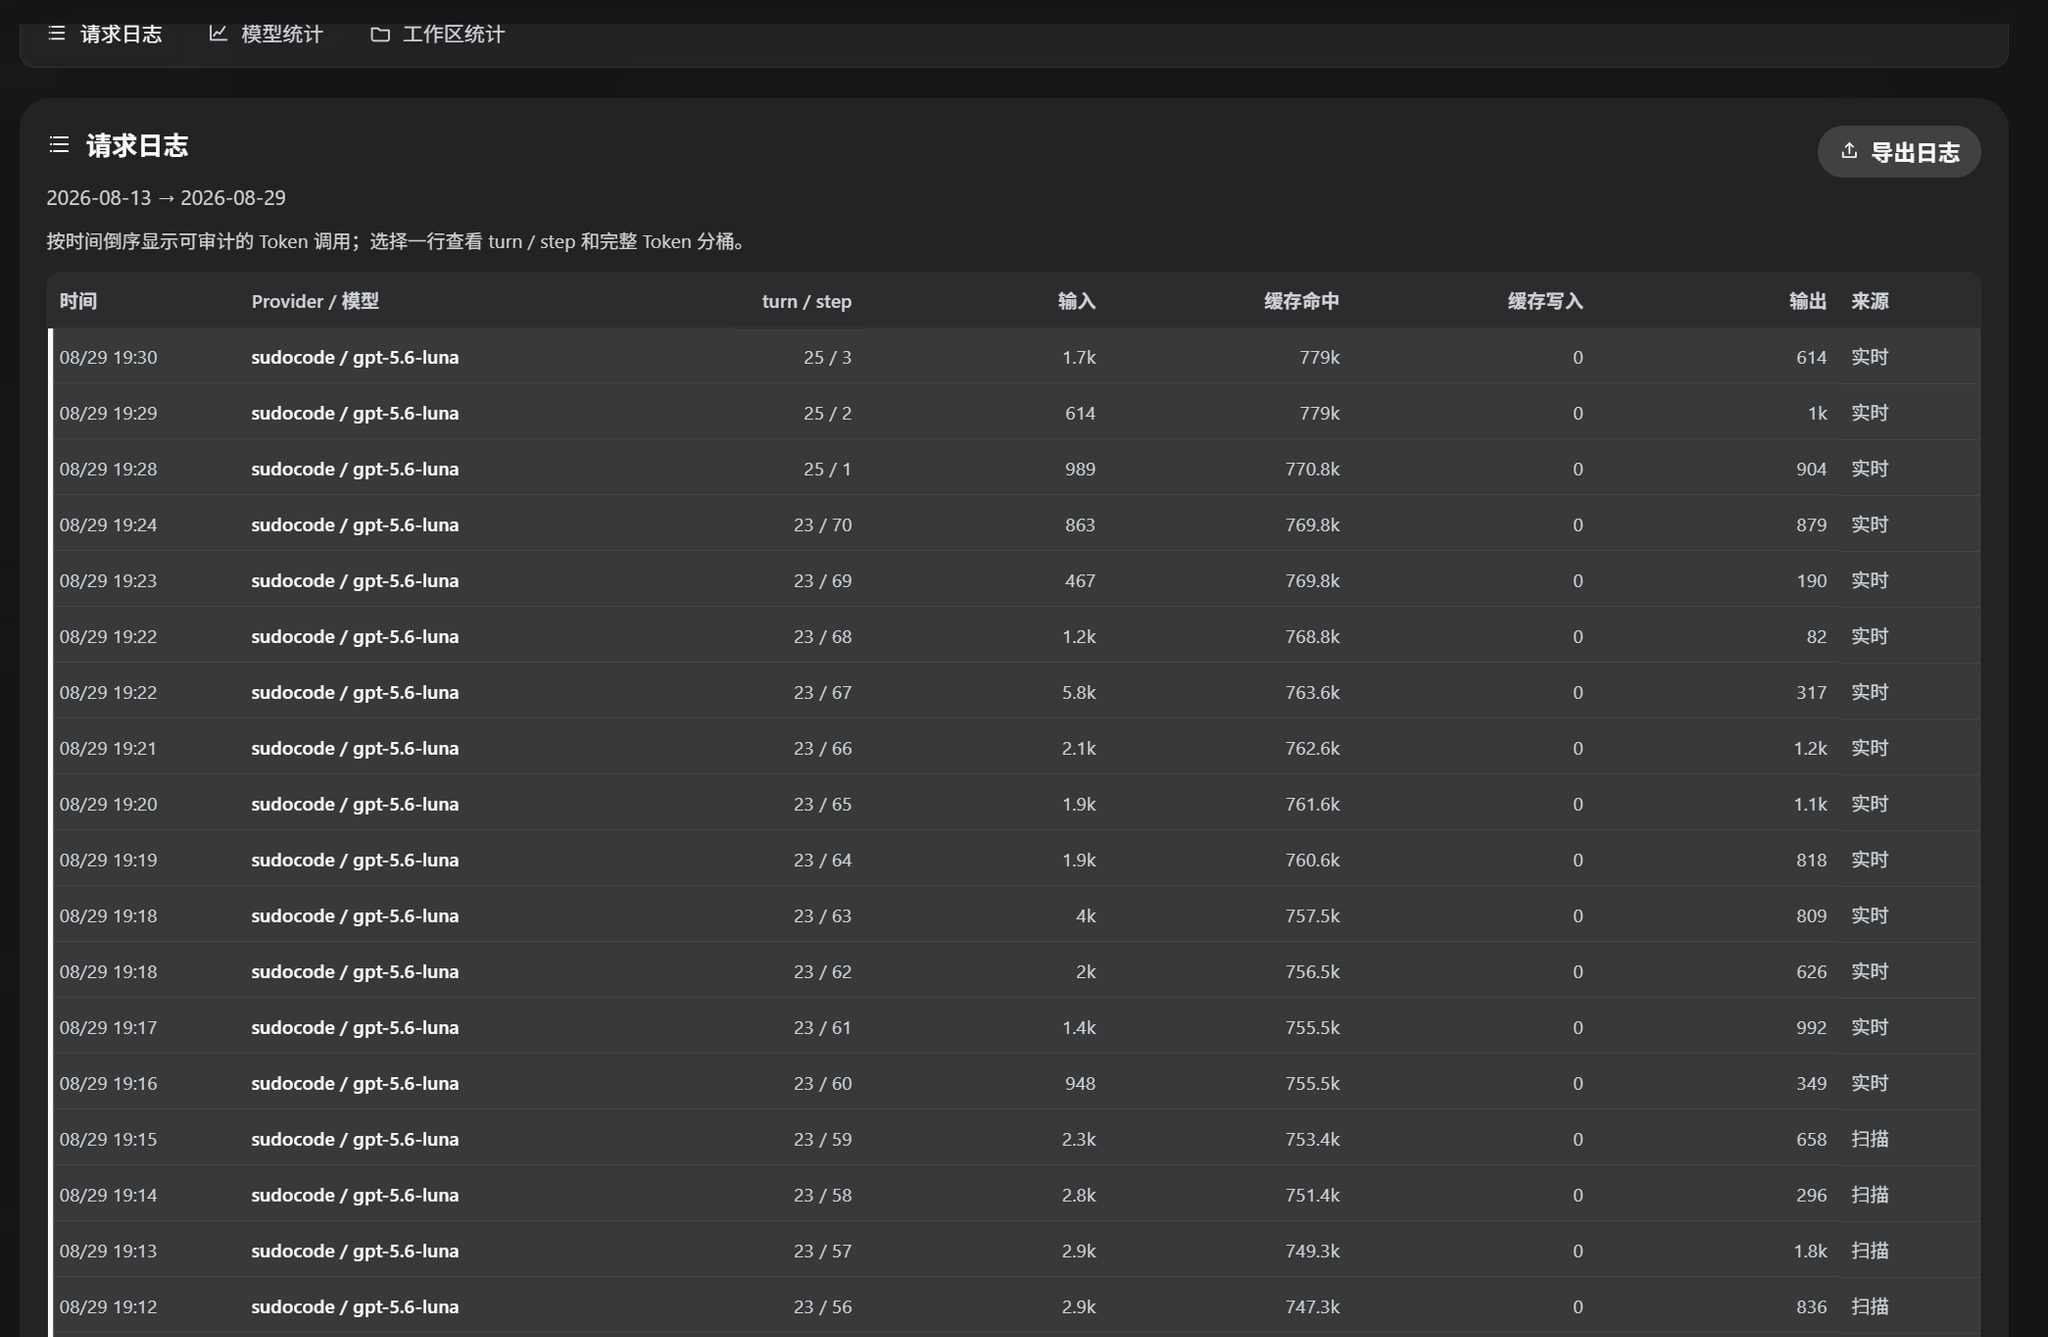The height and width of the screenshot is (1337, 2048).
Task: Click the 4k input value
Action: pos(1086,916)
